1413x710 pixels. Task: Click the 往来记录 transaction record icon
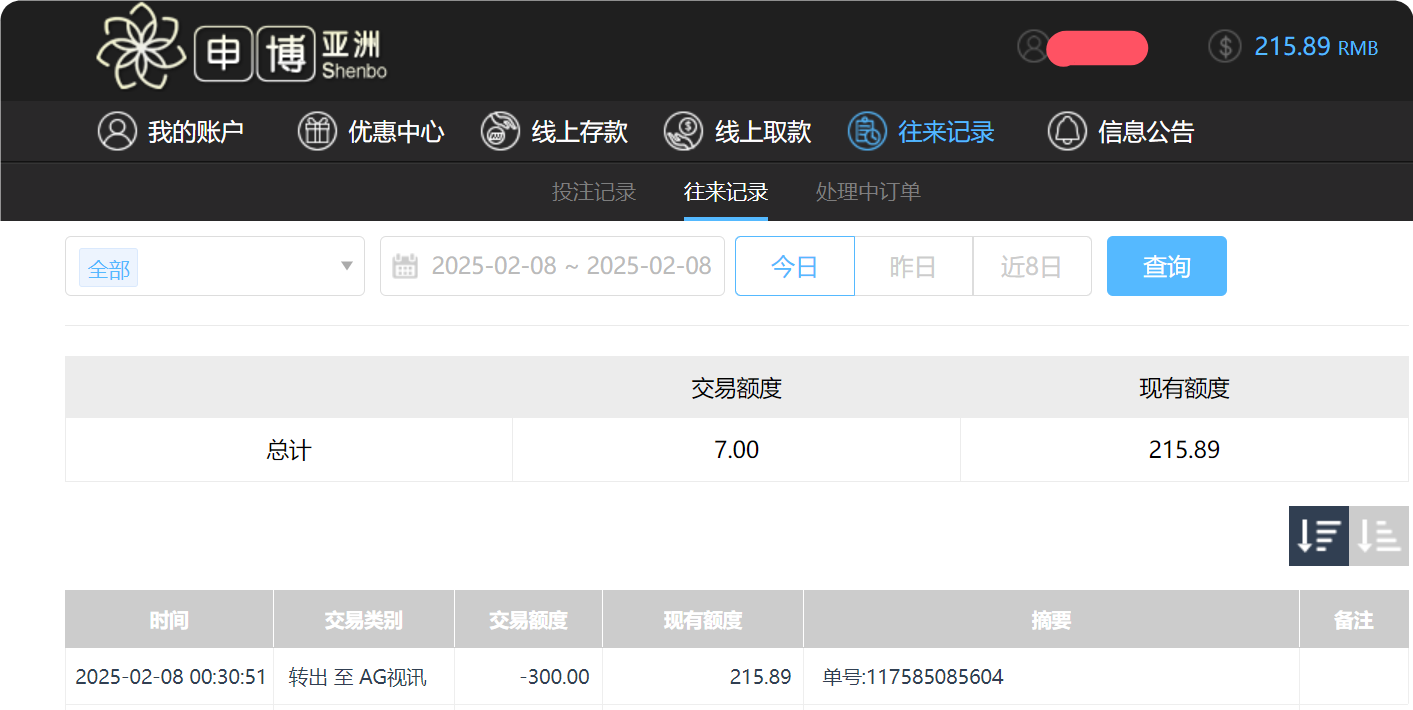pos(867,131)
